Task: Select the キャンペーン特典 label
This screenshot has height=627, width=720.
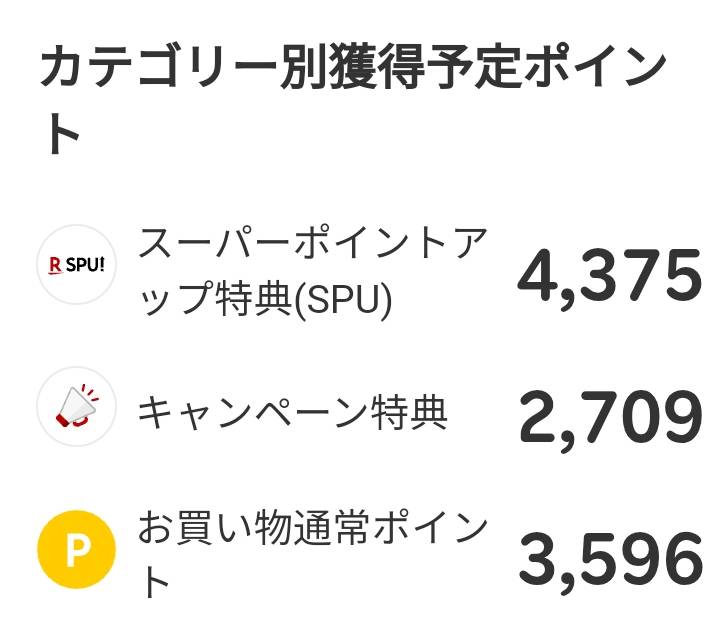Action: click(292, 412)
